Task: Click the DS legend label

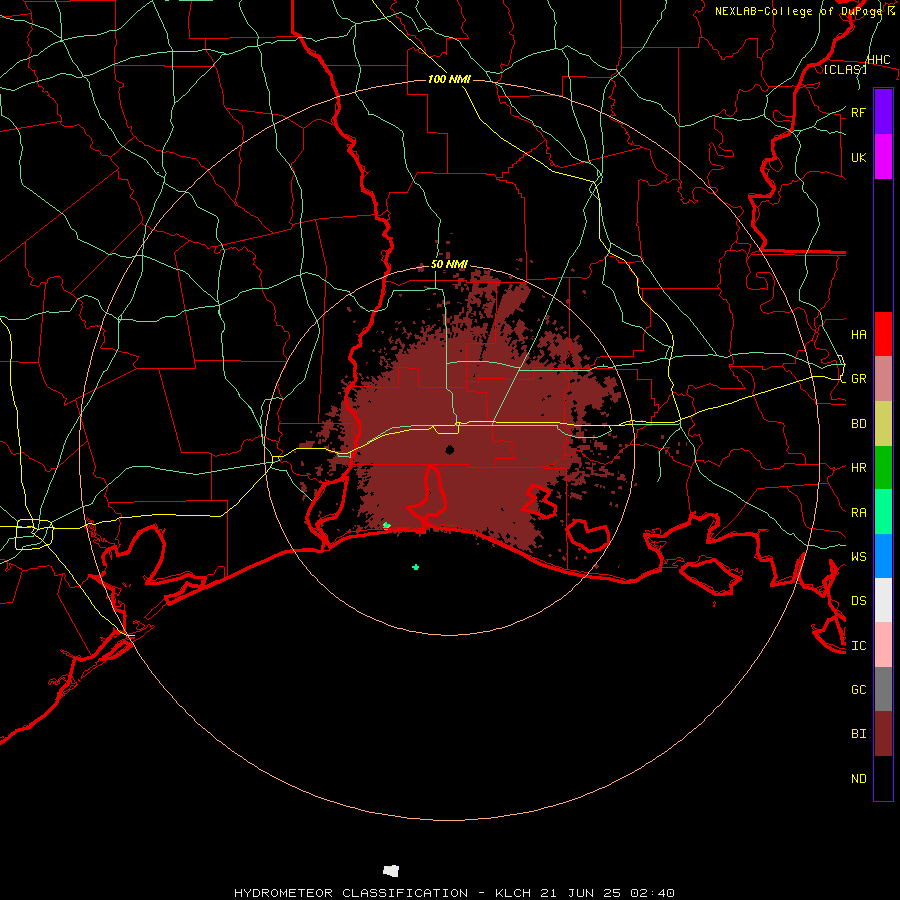Action: coord(858,600)
